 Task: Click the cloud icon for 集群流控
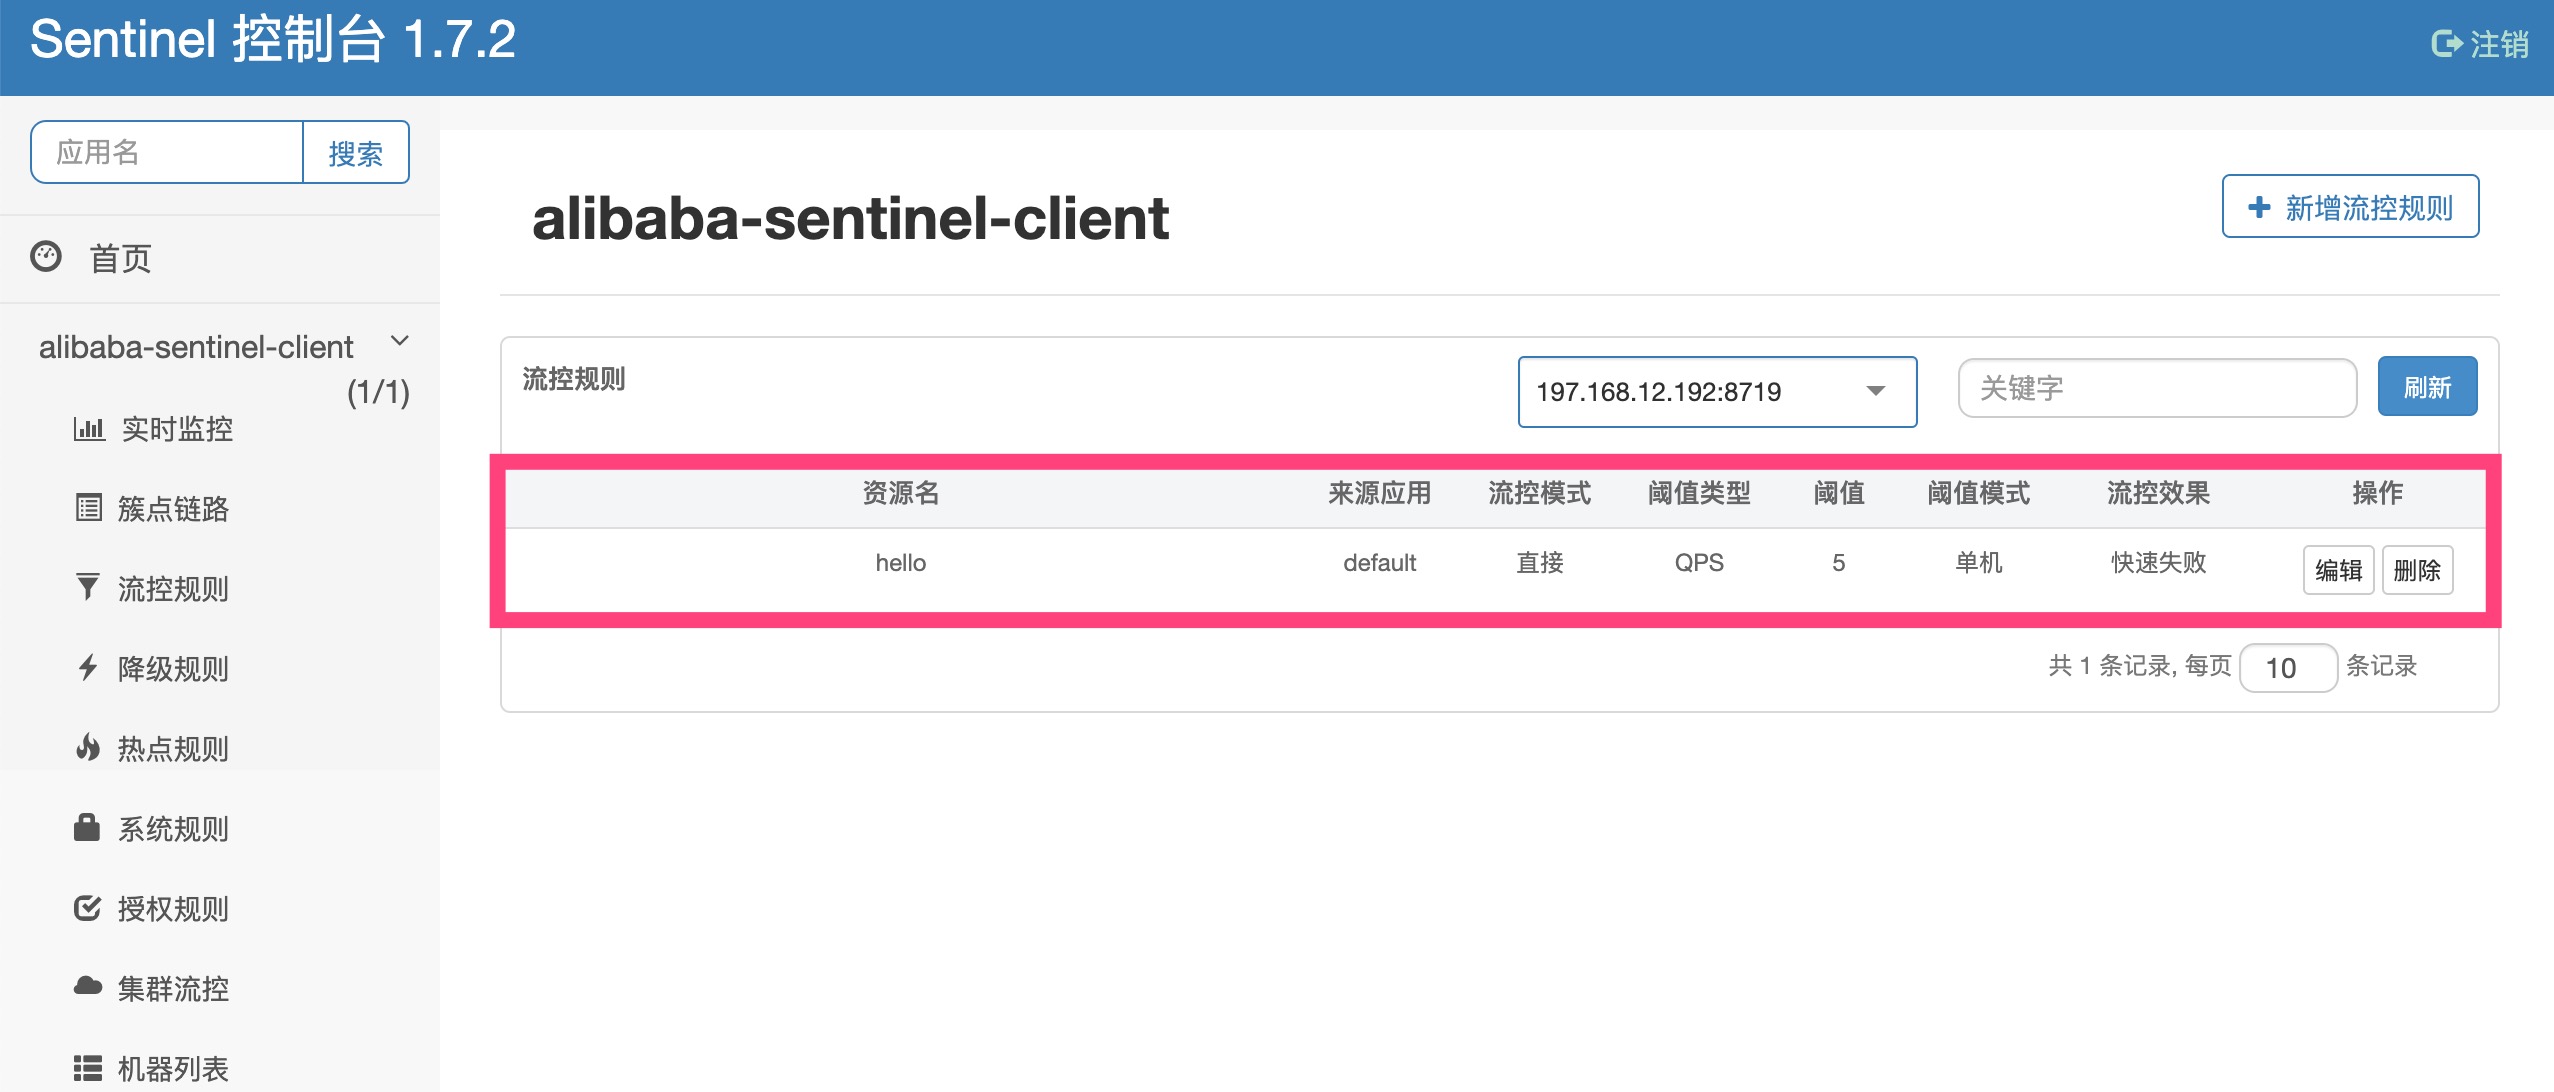(88, 986)
